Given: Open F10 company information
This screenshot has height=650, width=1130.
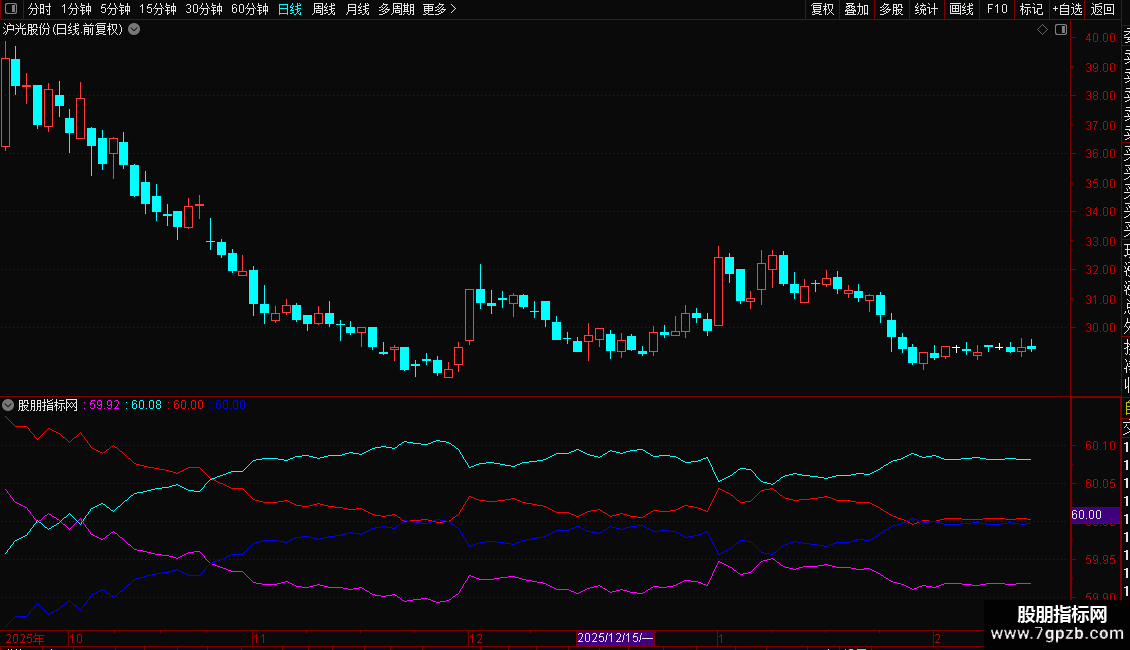Looking at the screenshot, I should [997, 9].
